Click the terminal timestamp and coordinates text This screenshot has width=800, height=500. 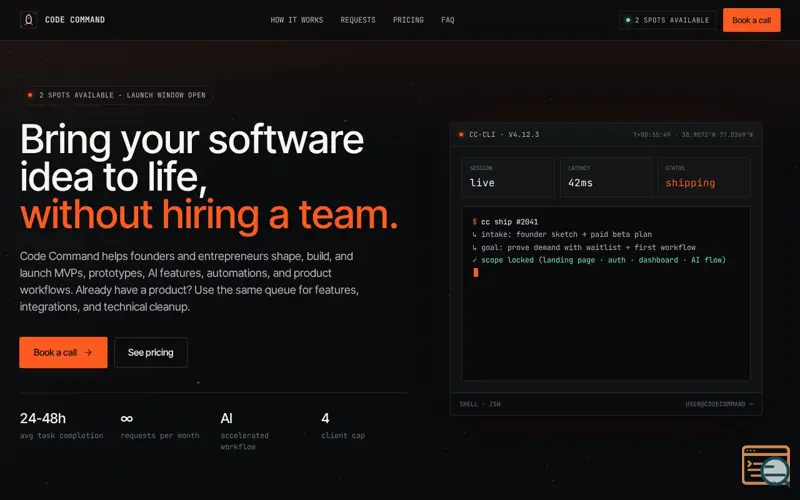coord(693,135)
